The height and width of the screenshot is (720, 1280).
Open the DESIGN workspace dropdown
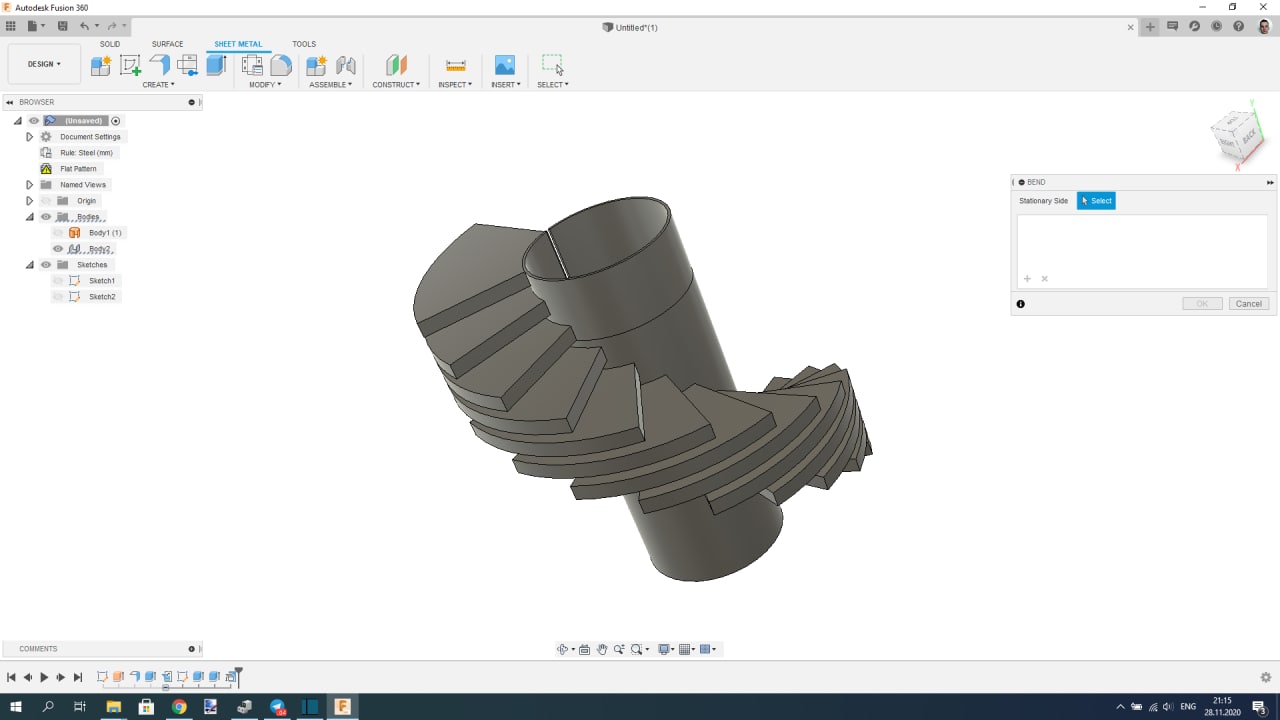tap(44, 64)
